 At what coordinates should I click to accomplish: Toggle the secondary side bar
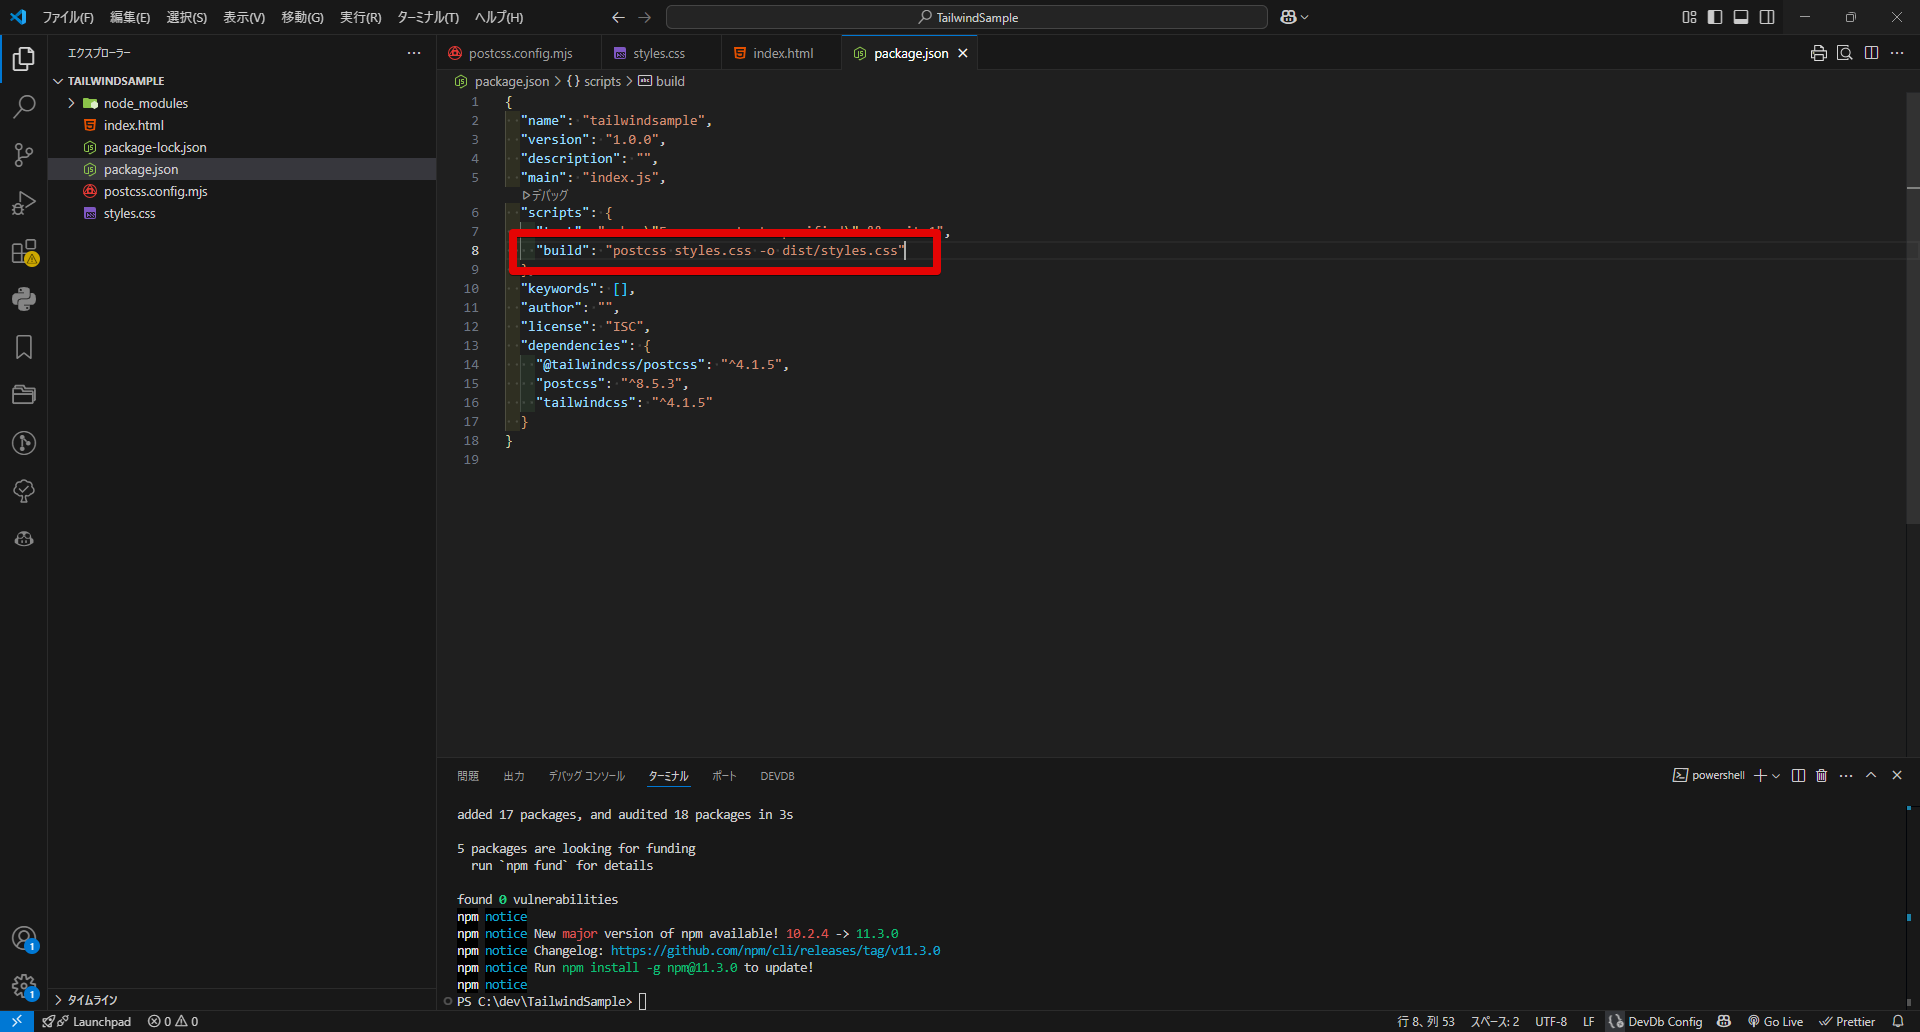[1767, 17]
